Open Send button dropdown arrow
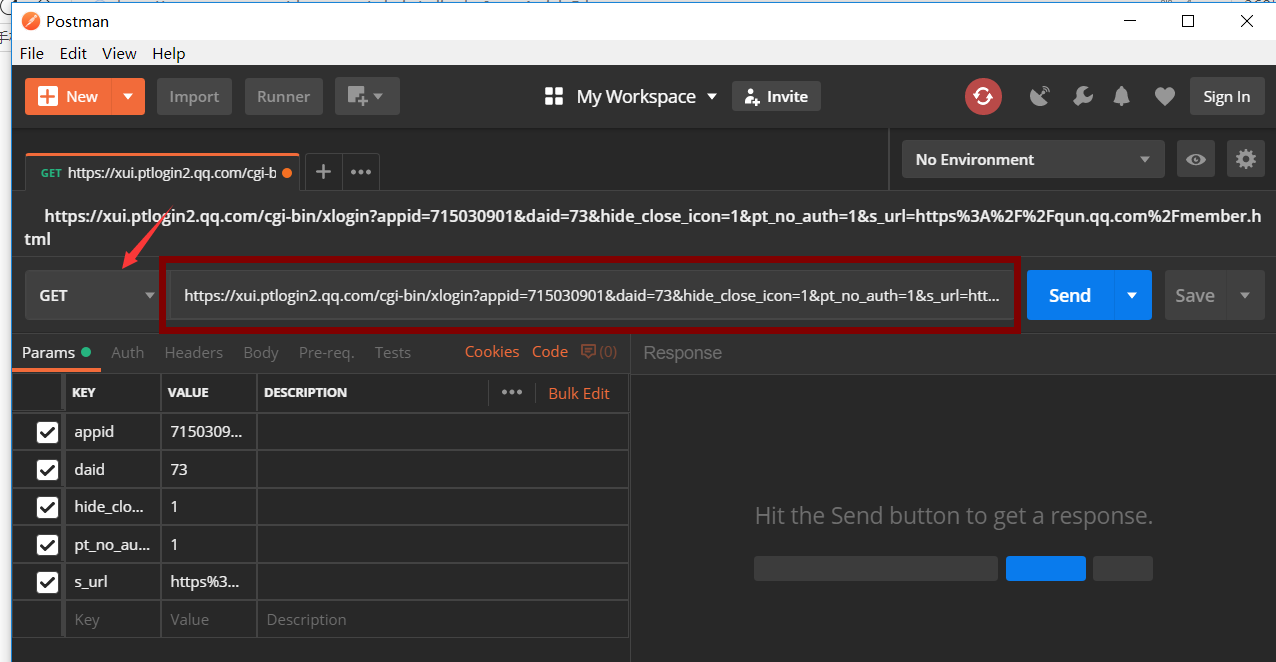Image resolution: width=1276 pixels, height=662 pixels. (1132, 295)
